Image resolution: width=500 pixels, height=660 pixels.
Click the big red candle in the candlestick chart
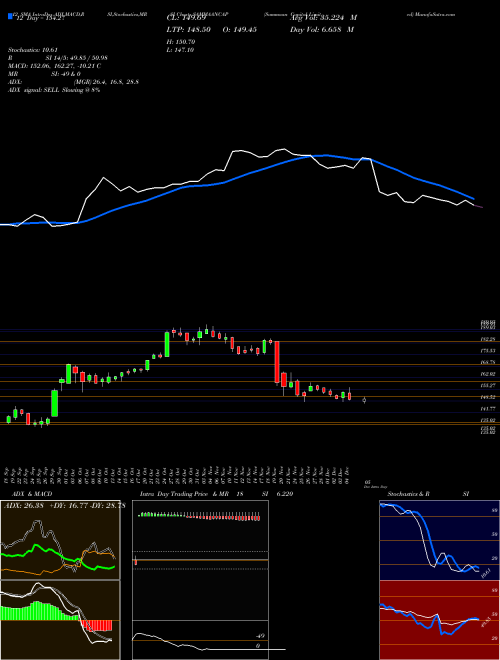coord(277,362)
